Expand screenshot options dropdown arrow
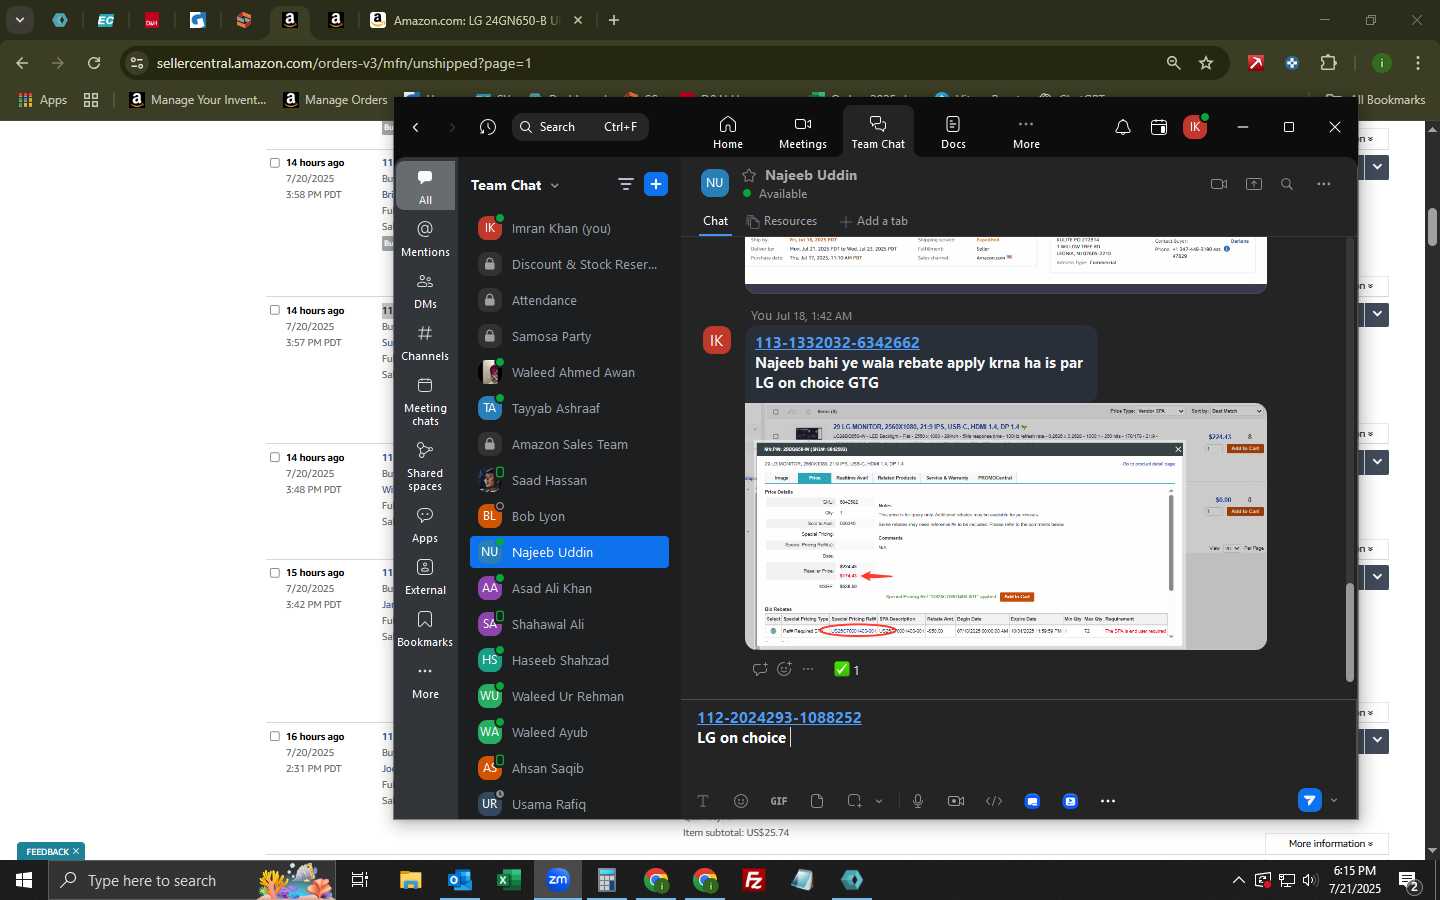 pos(879,801)
